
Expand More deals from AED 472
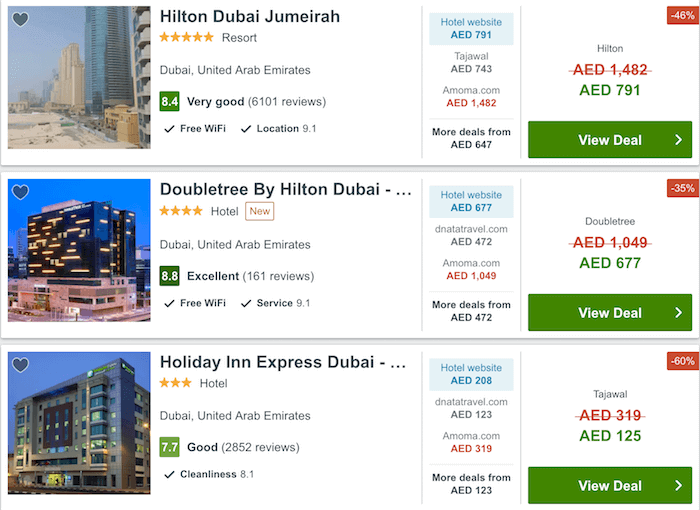471,311
